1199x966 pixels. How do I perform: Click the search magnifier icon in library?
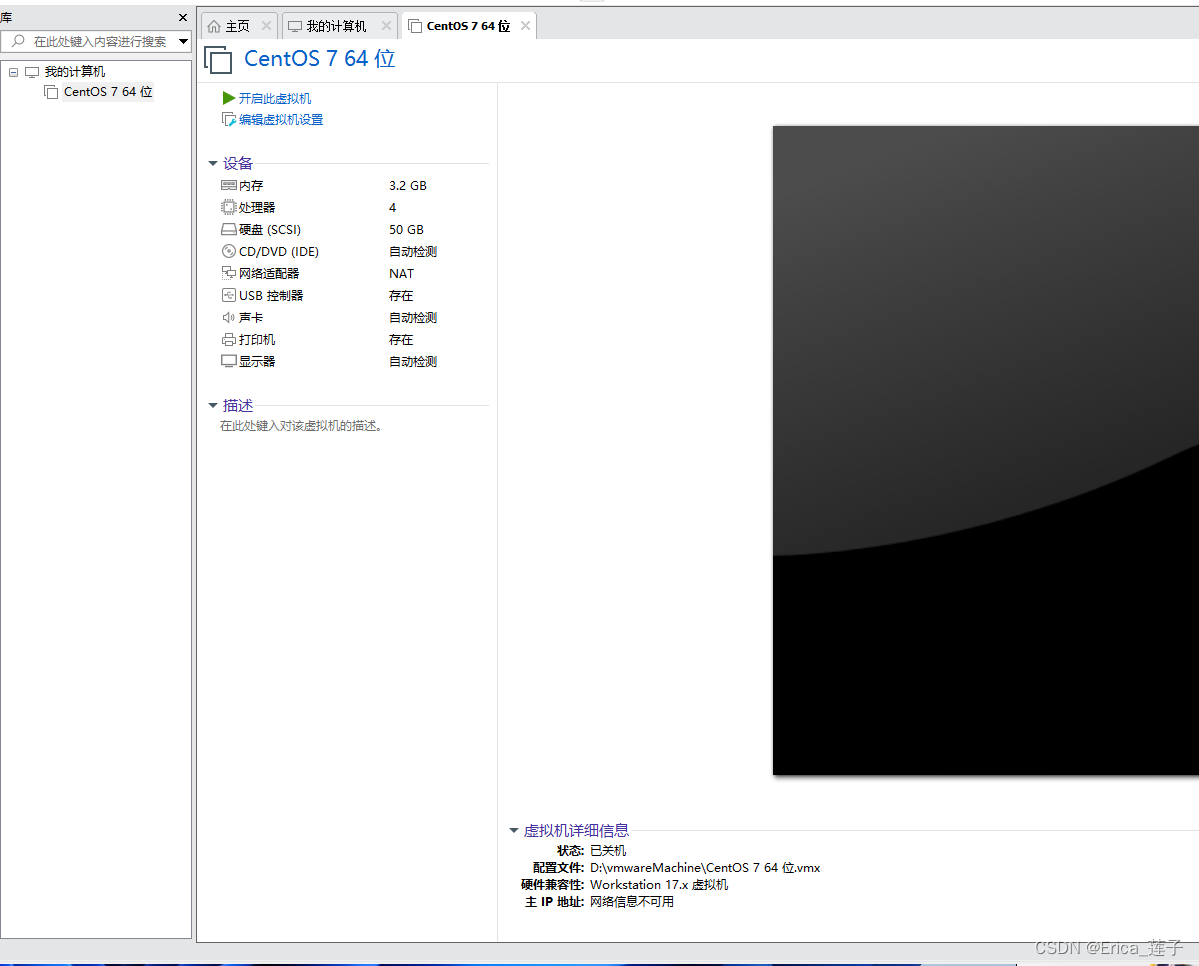[x=18, y=41]
